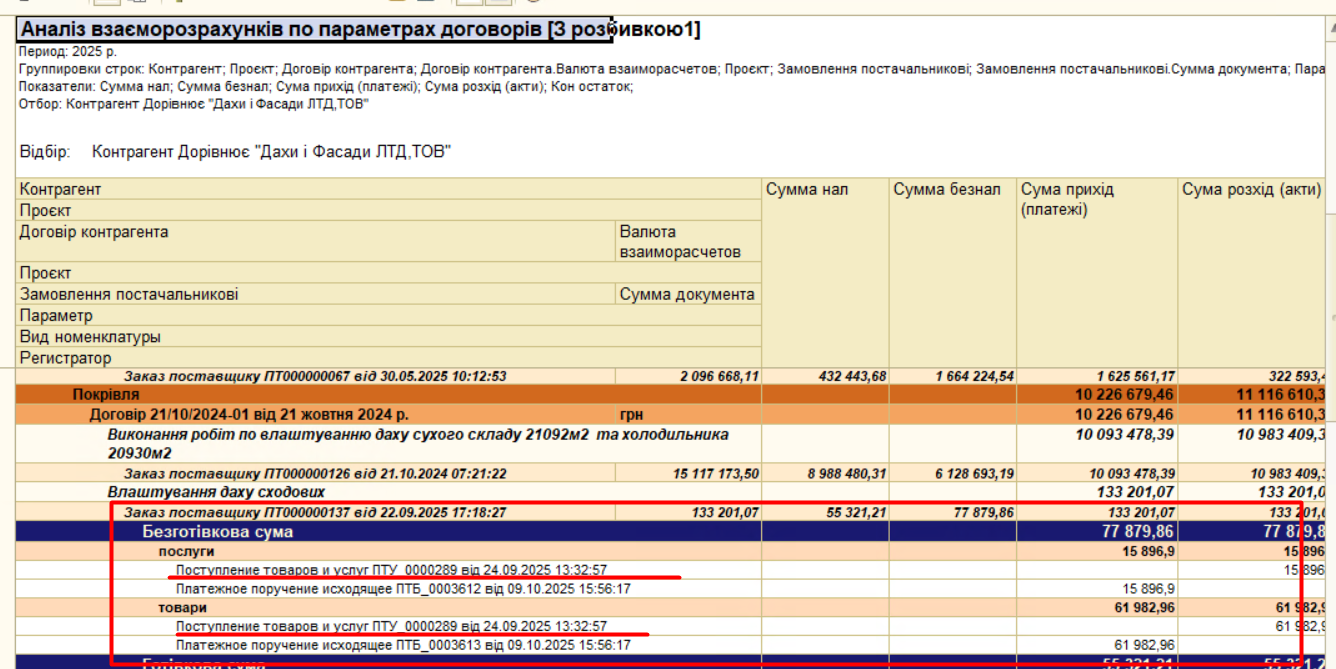Open payment order ПТБ_0003613

[403, 646]
